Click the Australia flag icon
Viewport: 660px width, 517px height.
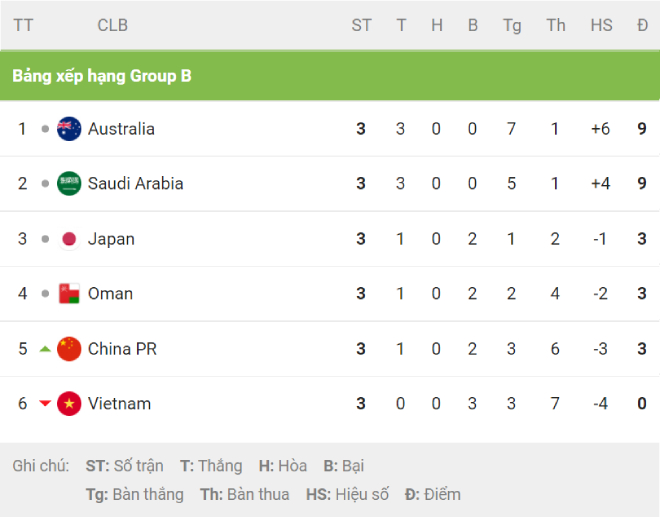pyautogui.click(x=69, y=129)
